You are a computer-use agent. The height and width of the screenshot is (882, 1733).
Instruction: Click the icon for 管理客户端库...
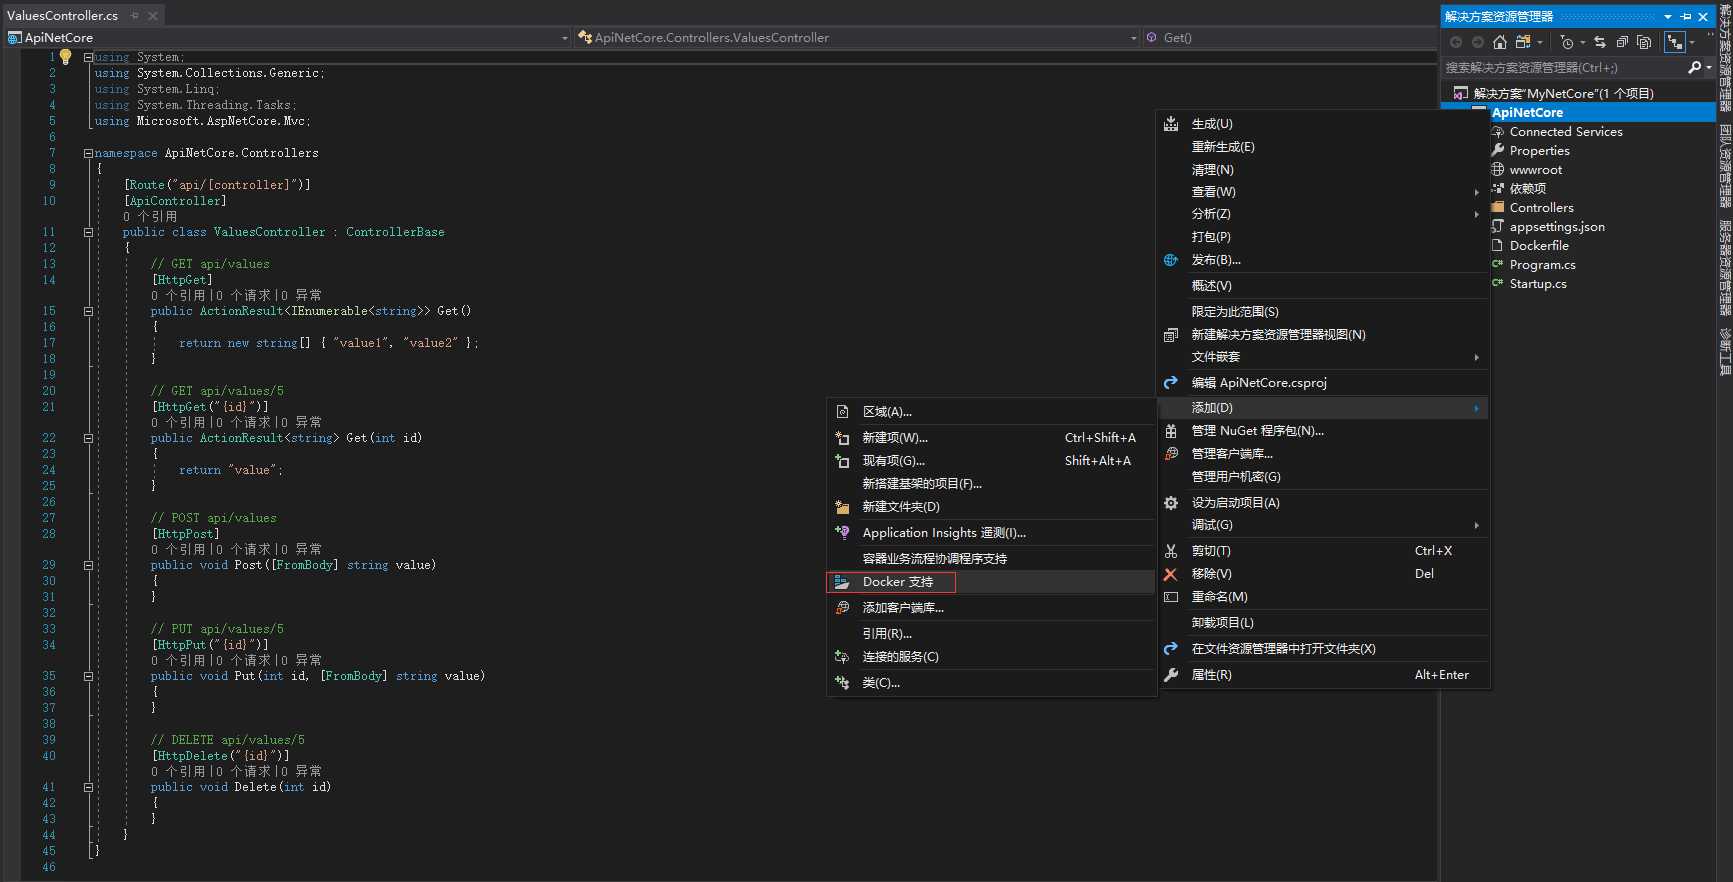point(1171,454)
